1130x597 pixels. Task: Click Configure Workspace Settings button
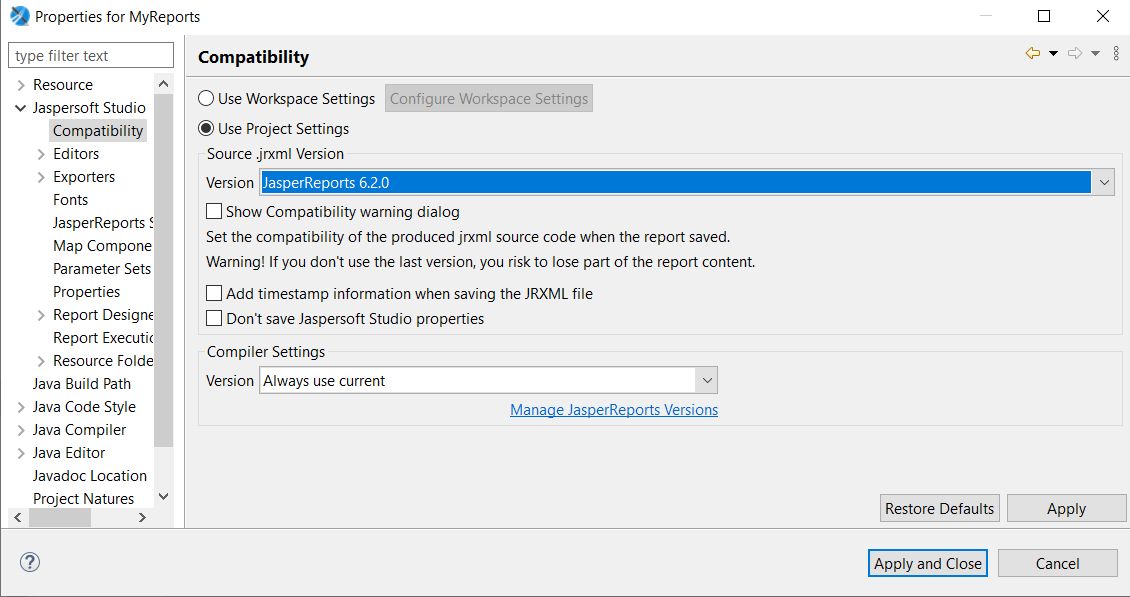489,98
